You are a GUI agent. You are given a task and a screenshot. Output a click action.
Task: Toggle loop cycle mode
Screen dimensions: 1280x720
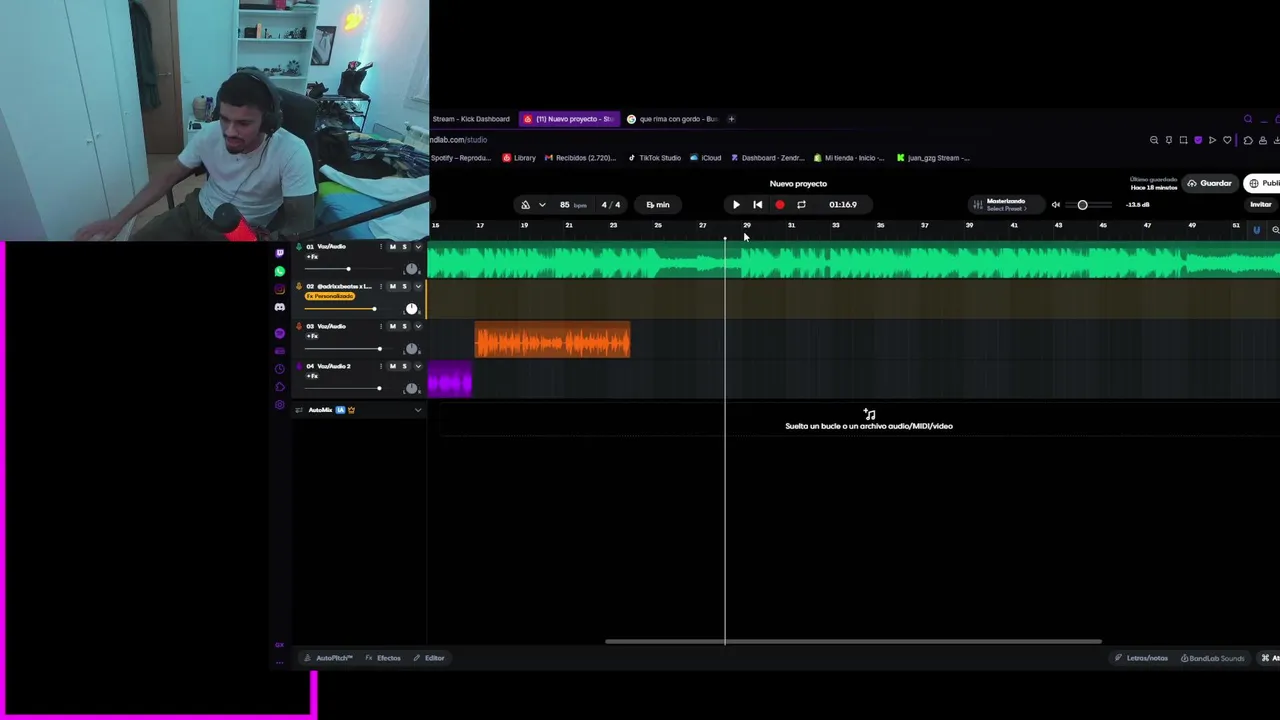[801, 205]
